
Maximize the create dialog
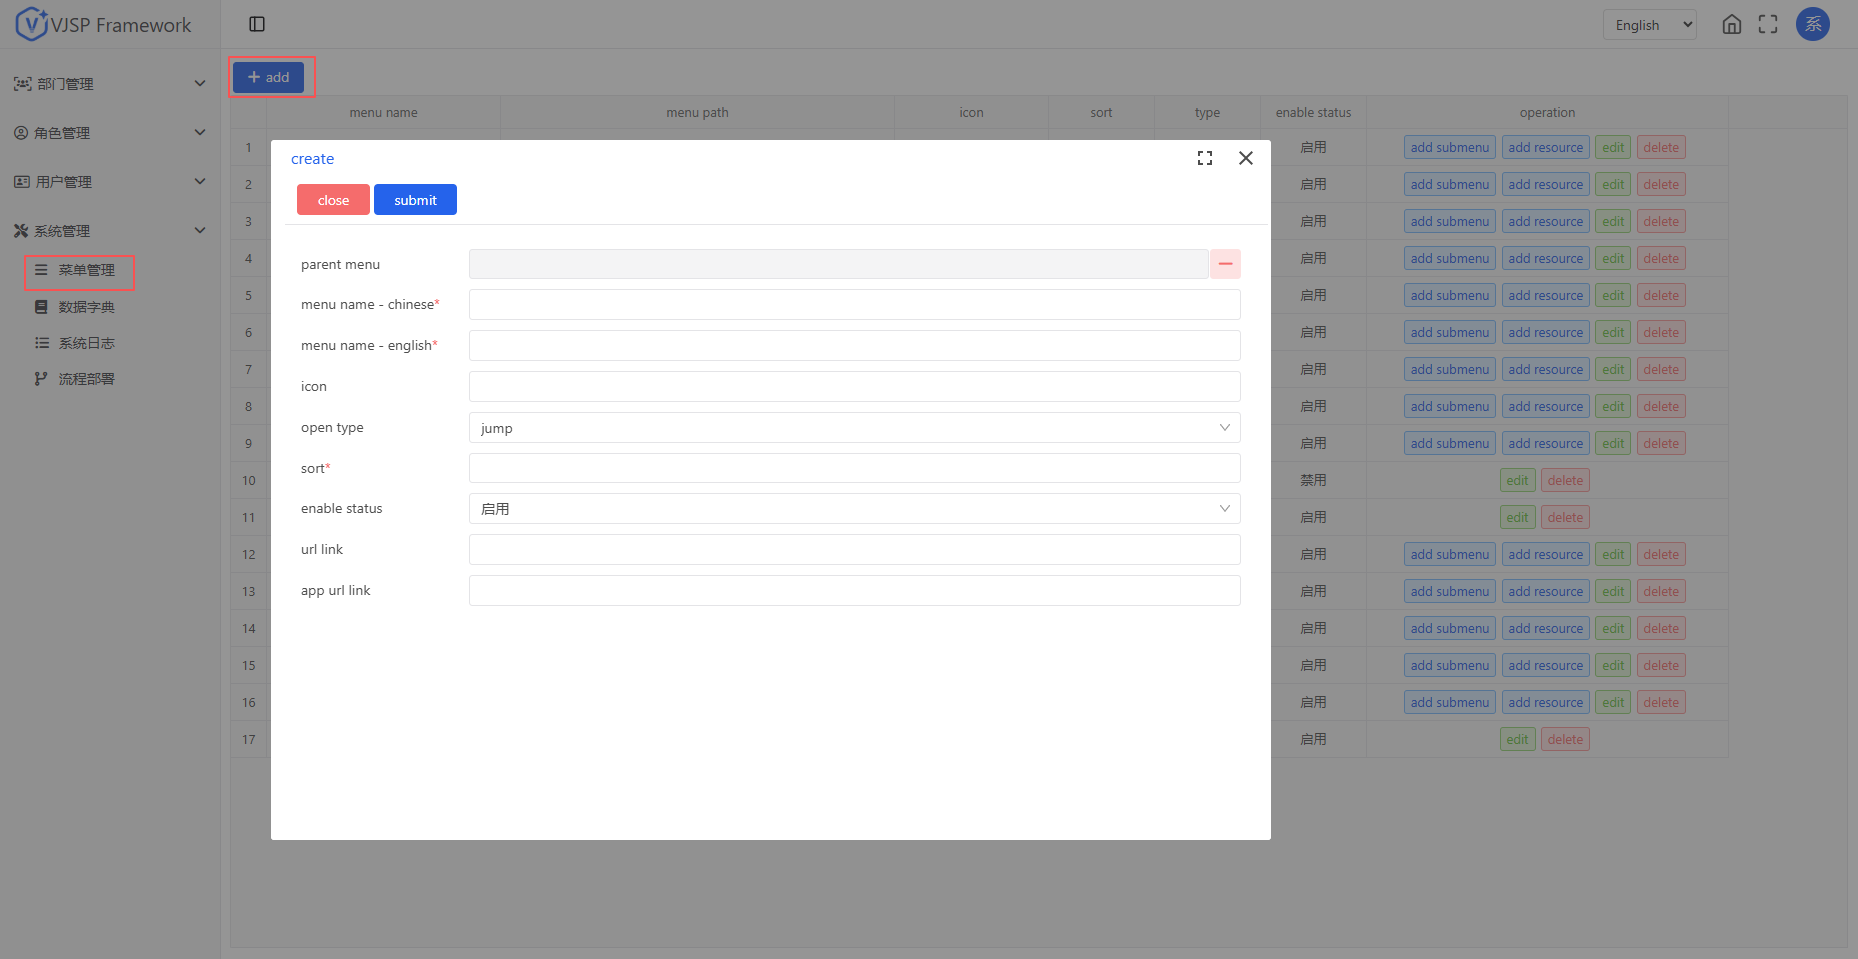click(x=1205, y=158)
